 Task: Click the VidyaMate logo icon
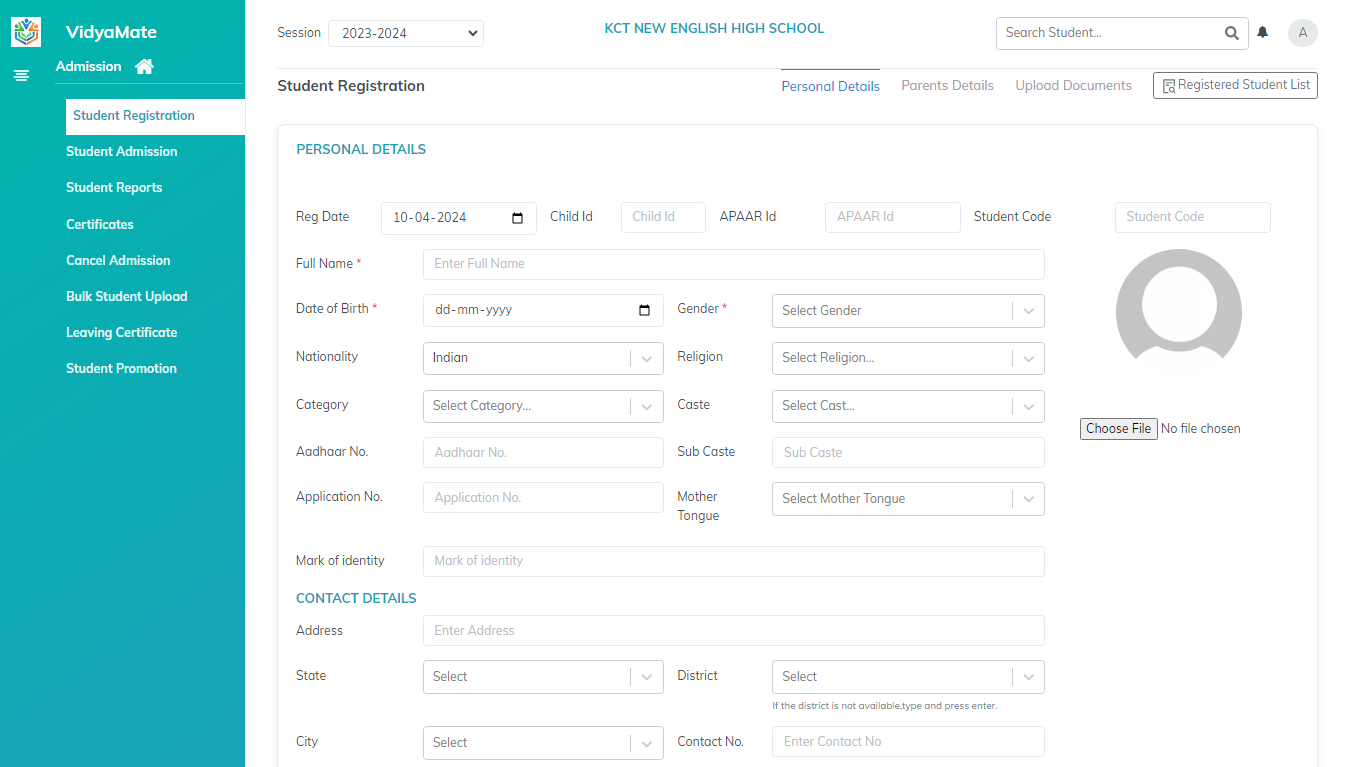point(26,32)
